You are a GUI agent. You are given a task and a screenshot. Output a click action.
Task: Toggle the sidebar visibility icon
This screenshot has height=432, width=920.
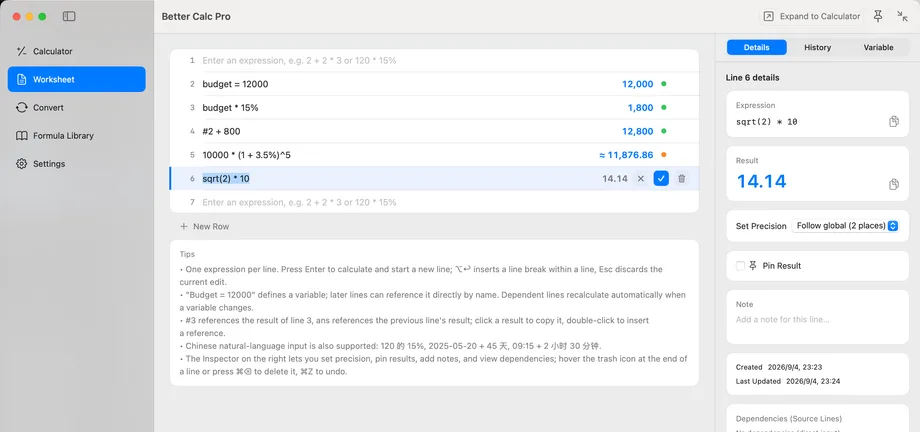pyautogui.click(x=69, y=16)
